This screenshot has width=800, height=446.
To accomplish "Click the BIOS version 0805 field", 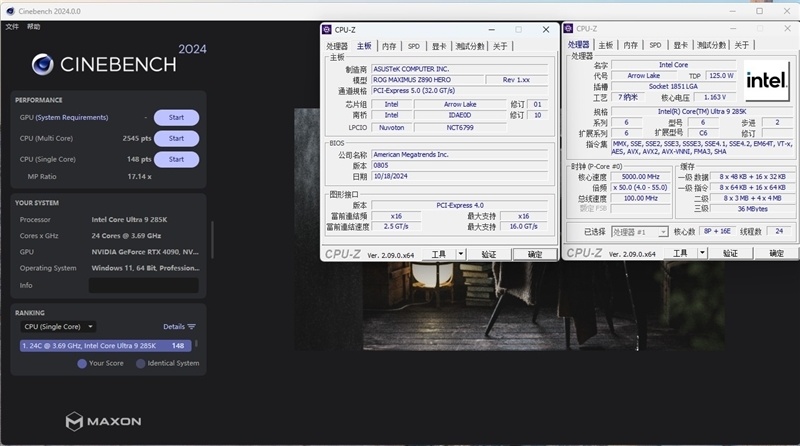I will 459,165.
